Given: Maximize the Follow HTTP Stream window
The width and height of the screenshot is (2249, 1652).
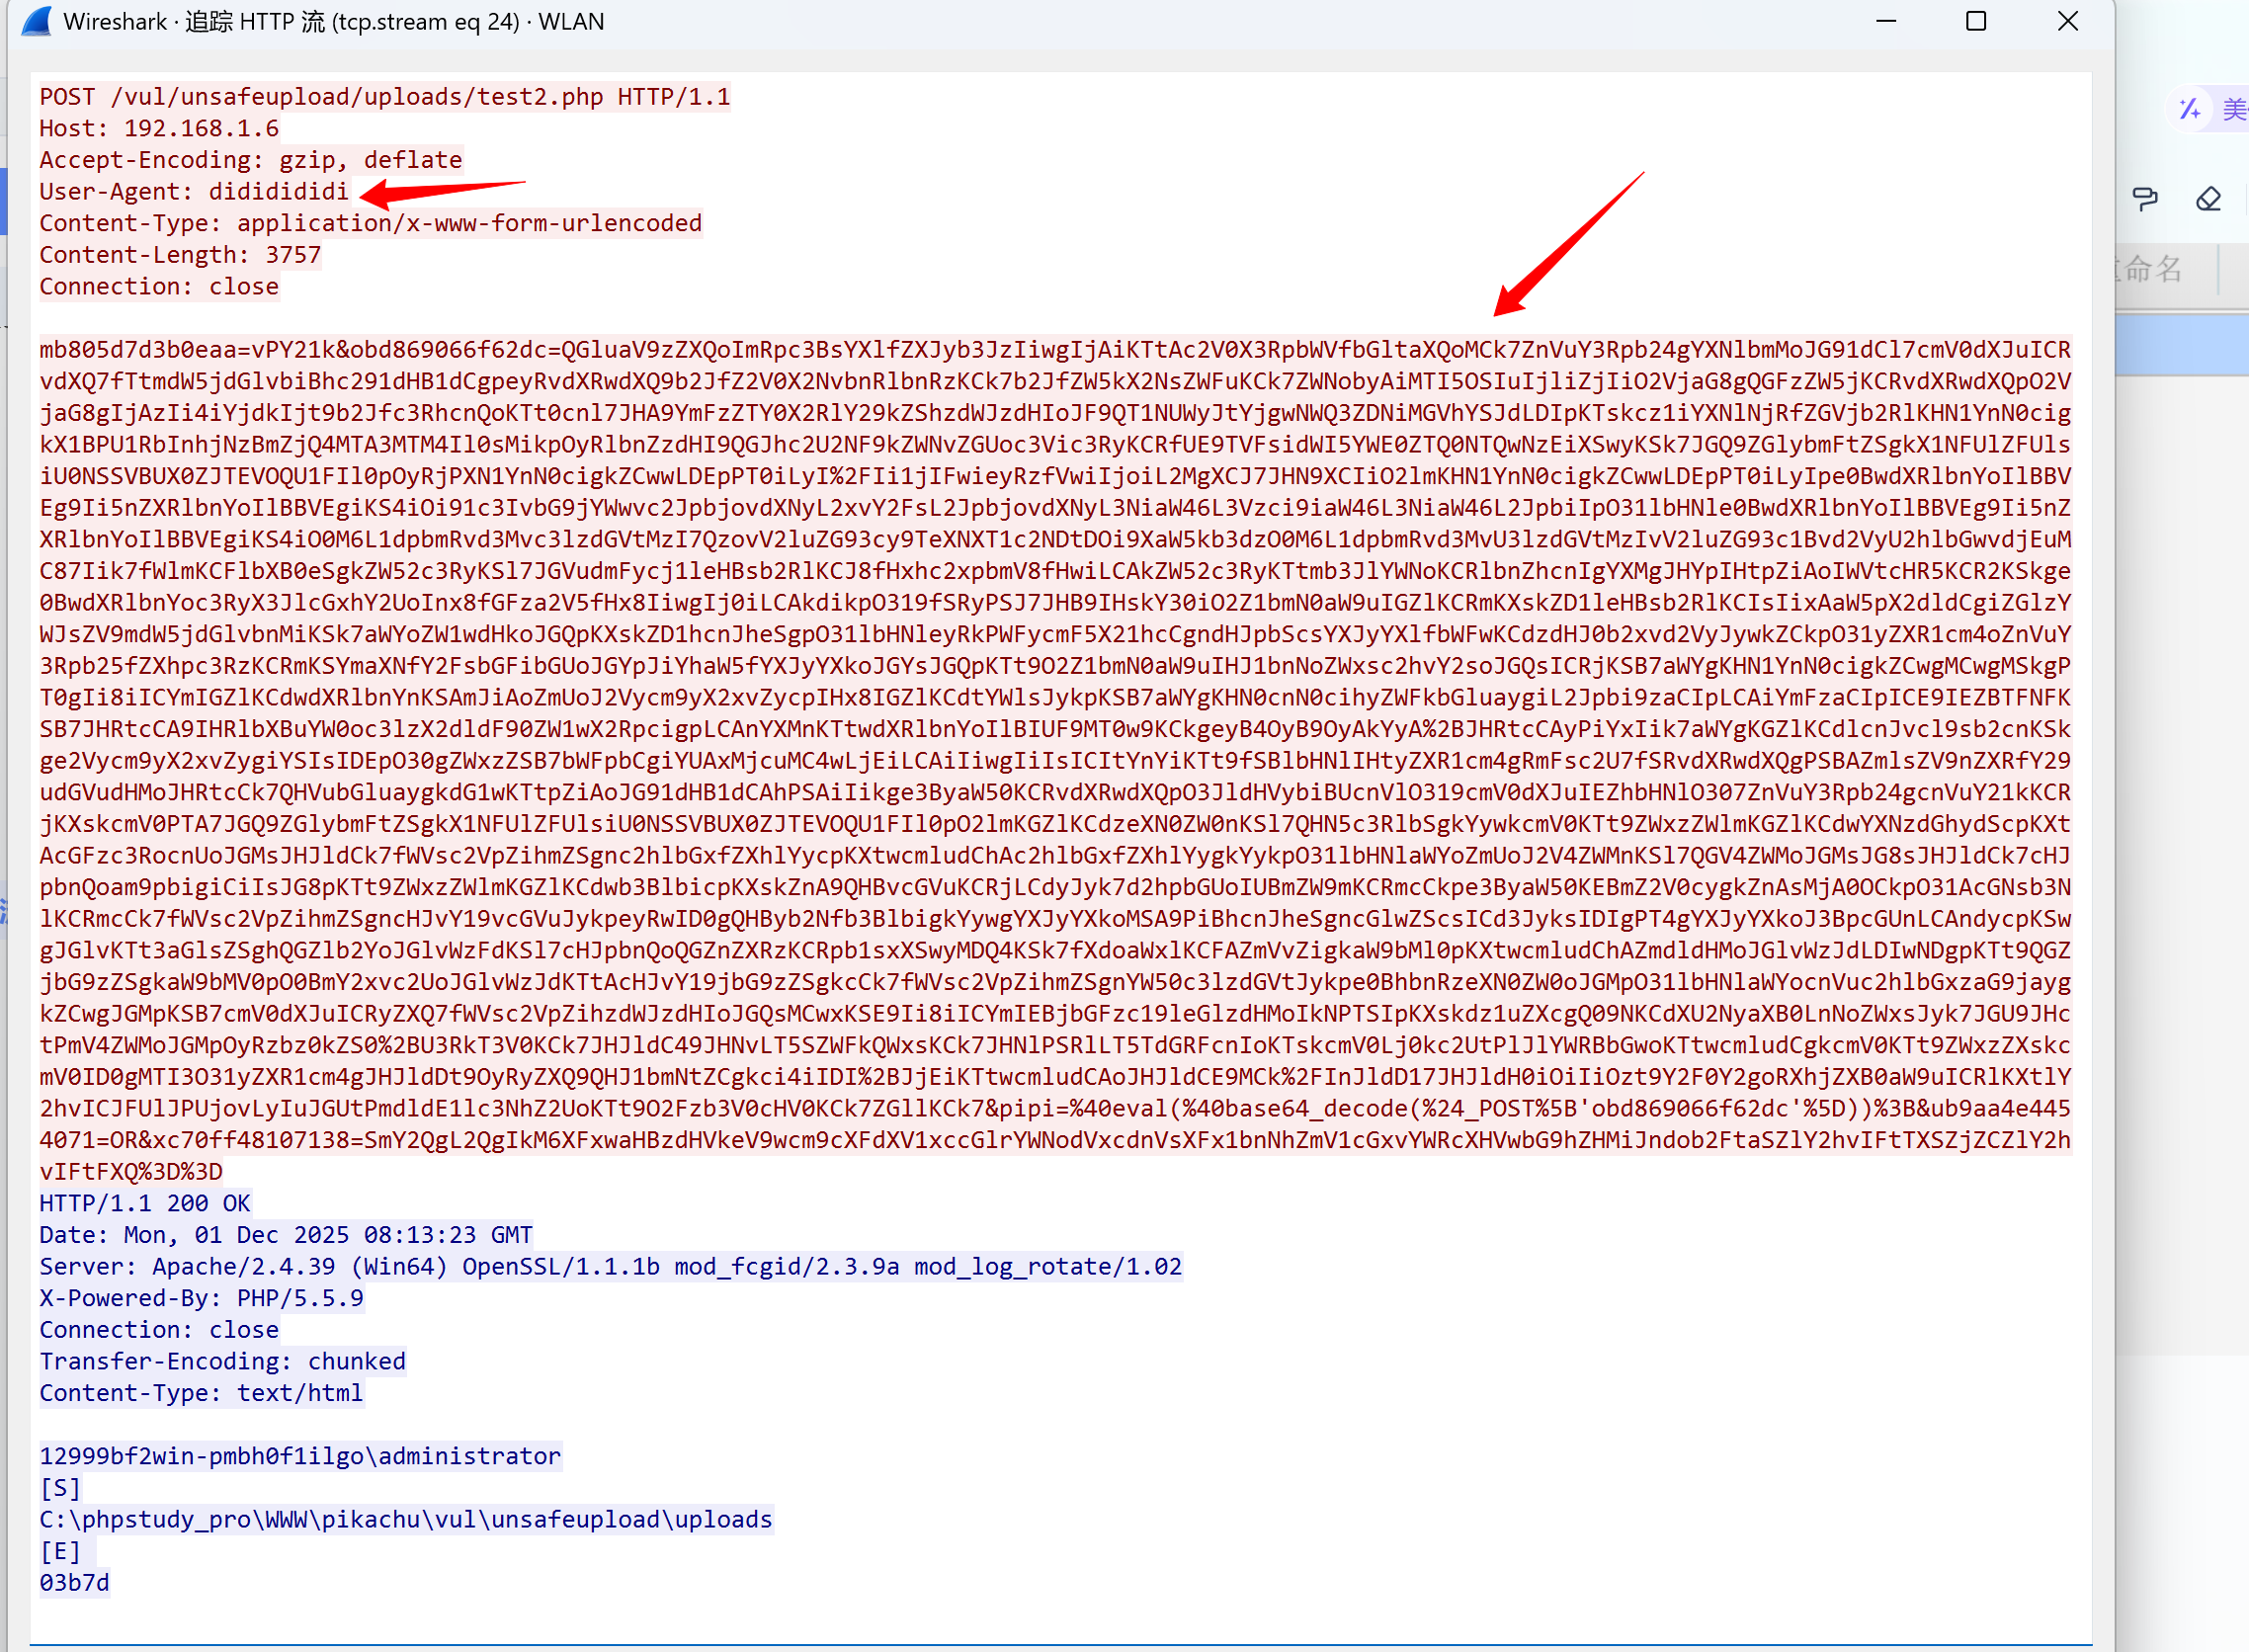Looking at the screenshot, I should pos(1975,21).
